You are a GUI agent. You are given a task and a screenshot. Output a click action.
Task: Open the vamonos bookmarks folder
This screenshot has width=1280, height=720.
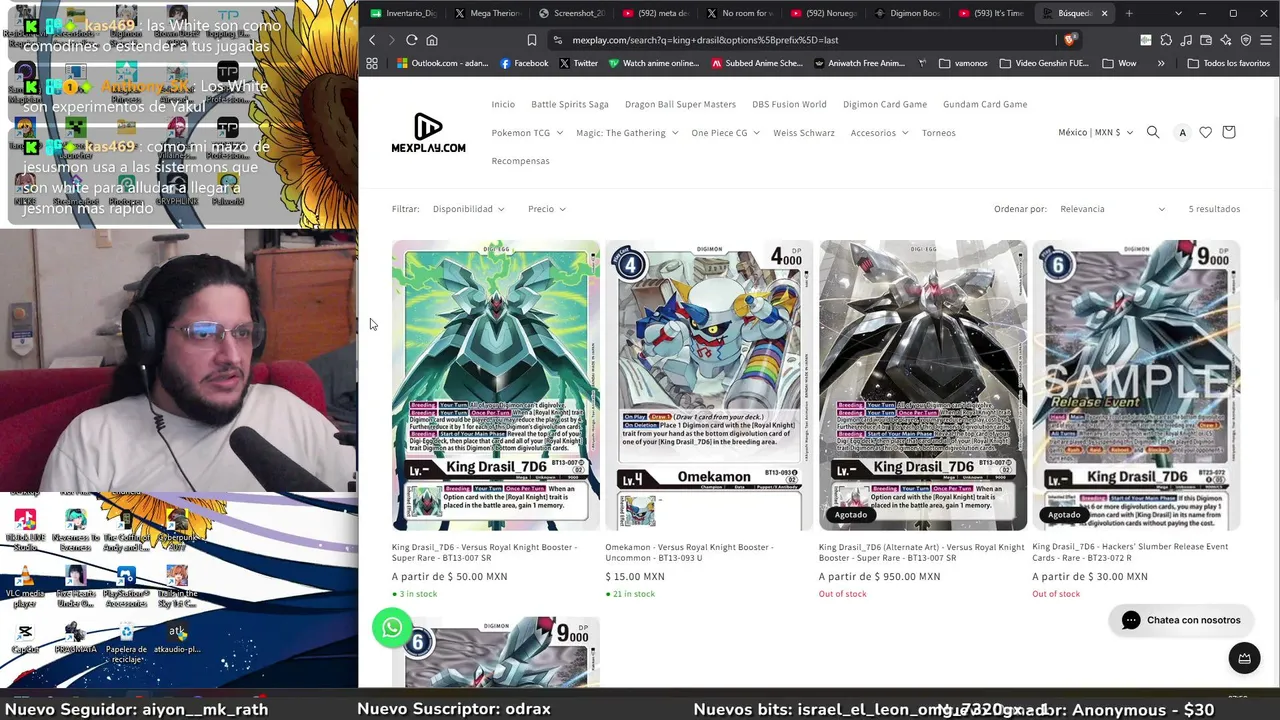963,63
